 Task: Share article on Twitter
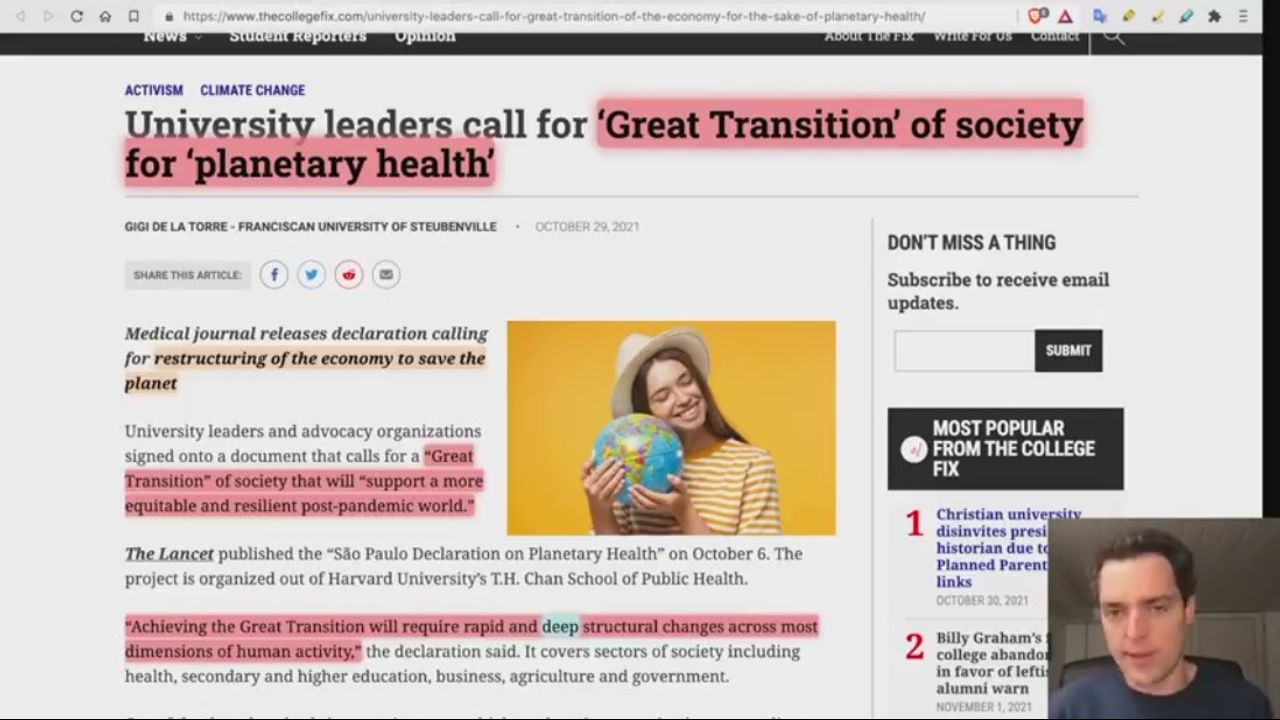(311, 275)
